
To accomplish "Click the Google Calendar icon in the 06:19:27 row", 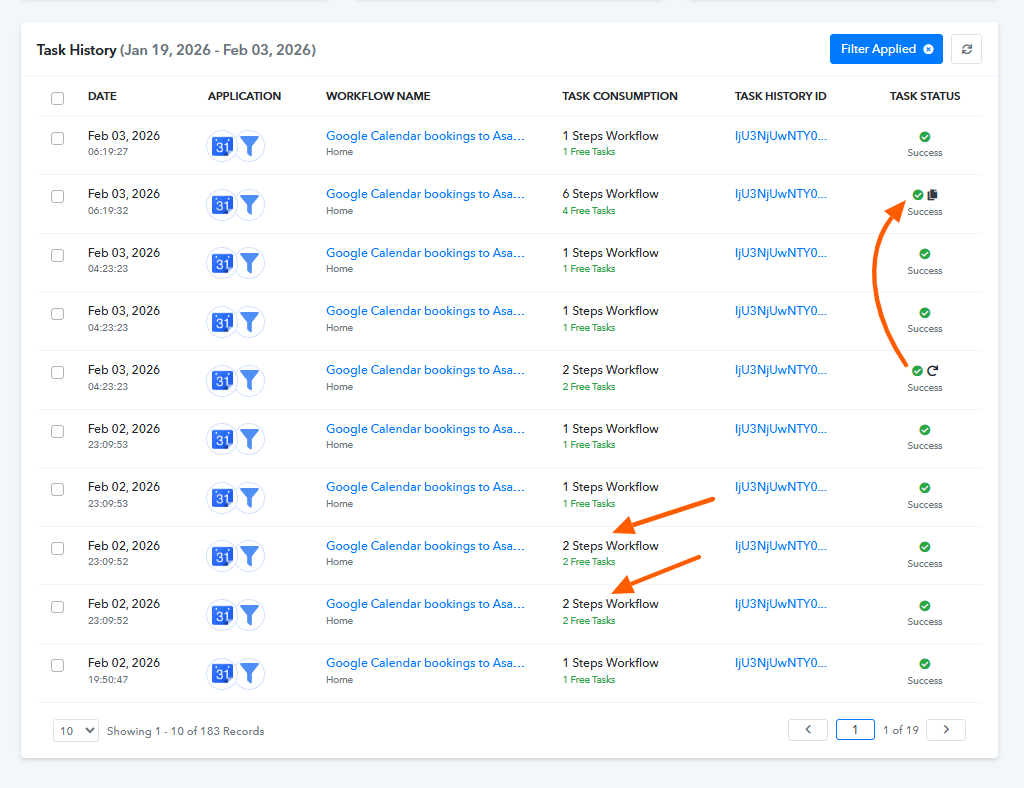I will [222, 147].
